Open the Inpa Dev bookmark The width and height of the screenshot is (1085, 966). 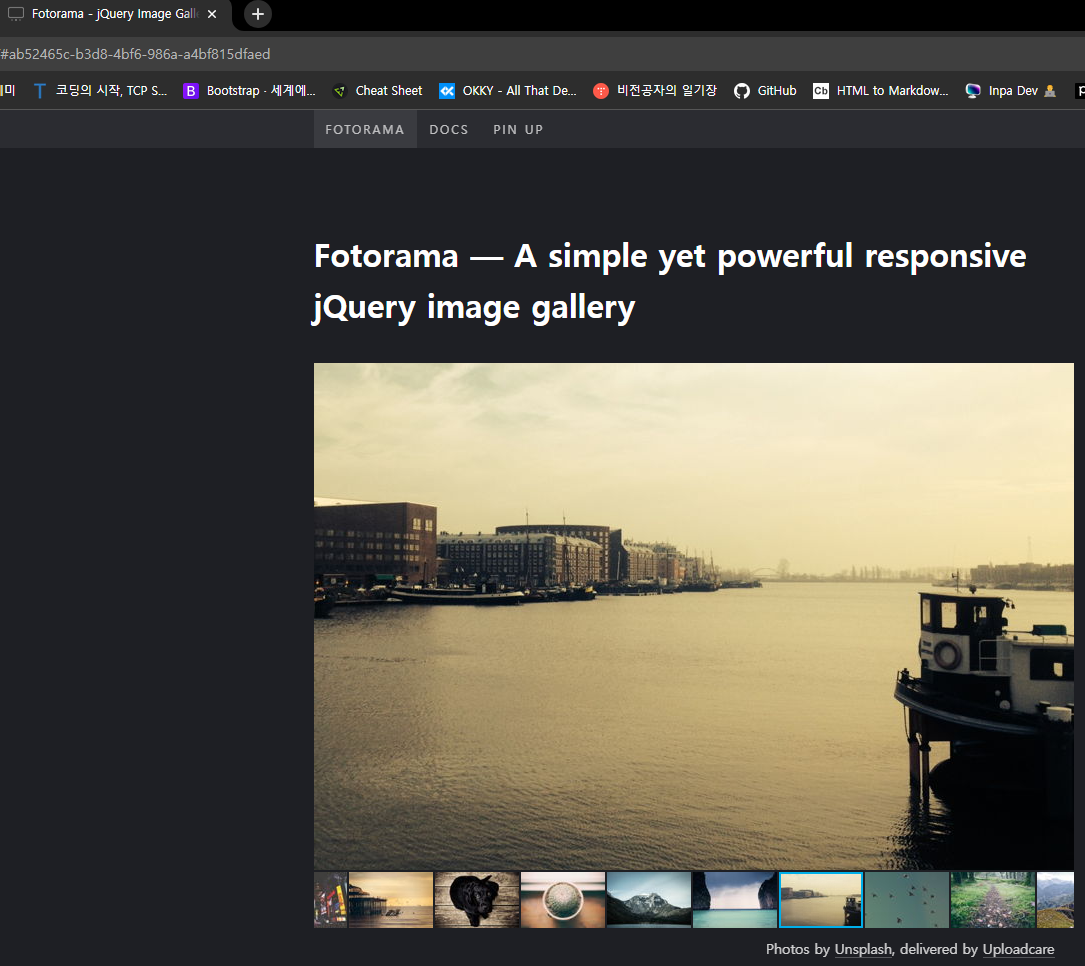click(1011, 91)
